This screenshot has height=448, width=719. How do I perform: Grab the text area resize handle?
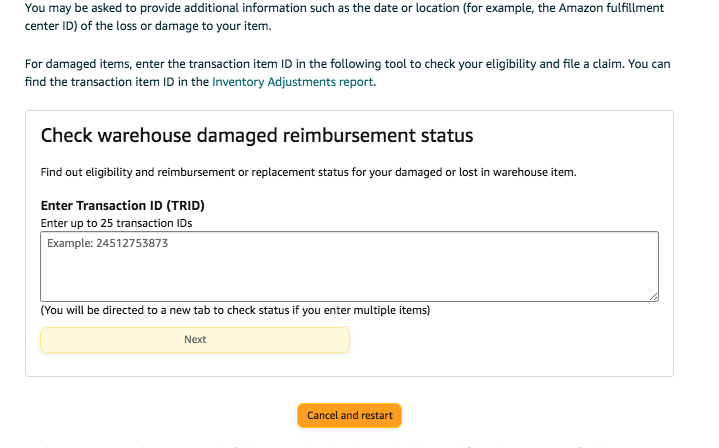click(x=654, y=296)
